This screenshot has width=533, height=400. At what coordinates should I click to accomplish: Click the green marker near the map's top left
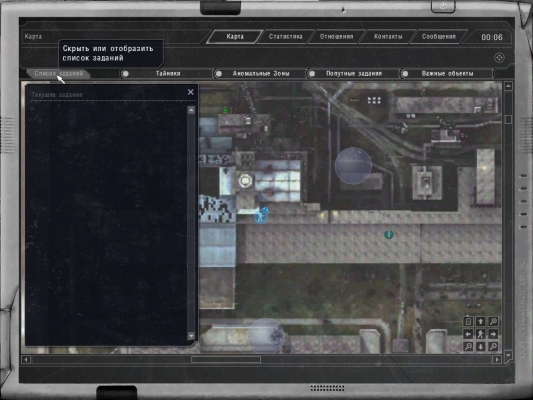coord(225,110)
